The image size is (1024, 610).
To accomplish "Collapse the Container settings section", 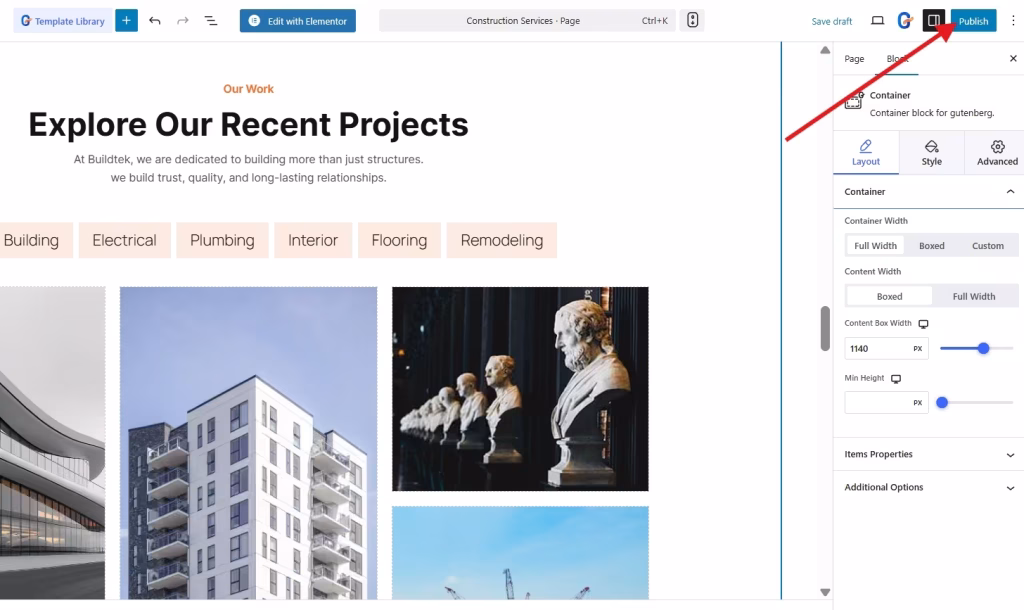I will tap(1009, 191).
